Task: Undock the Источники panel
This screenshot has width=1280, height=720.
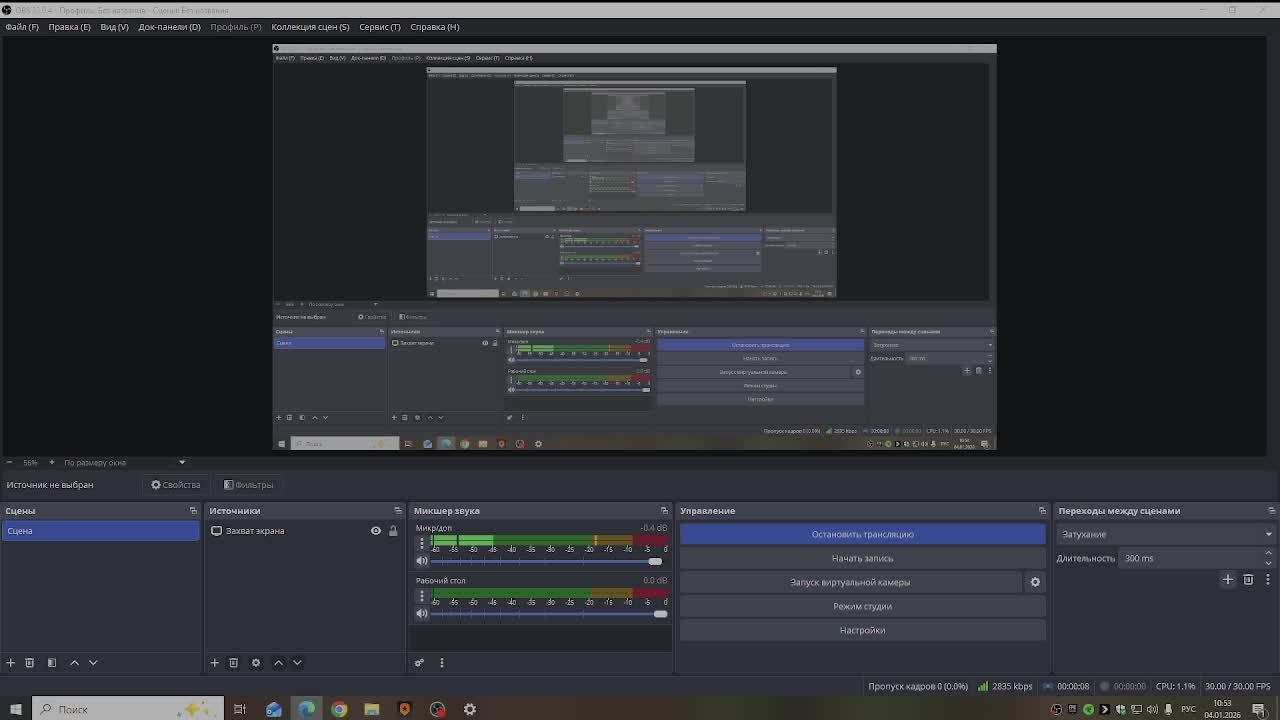Action: coord(397,511)
